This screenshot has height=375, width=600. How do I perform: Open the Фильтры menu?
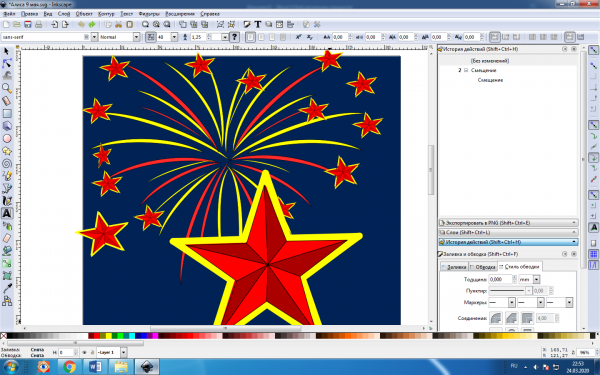point(149,14)
